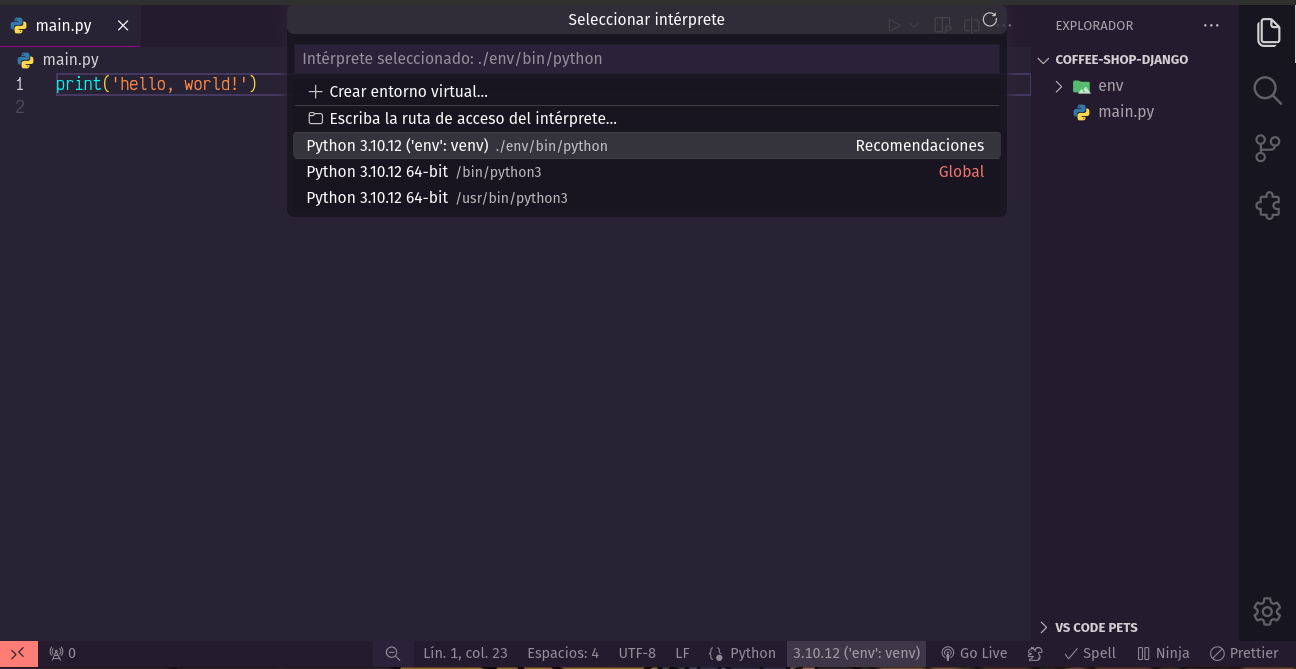Screen dimensions: 1296x669
Task: Toggle Prettier formatter status item
Action: (1244, 653)
